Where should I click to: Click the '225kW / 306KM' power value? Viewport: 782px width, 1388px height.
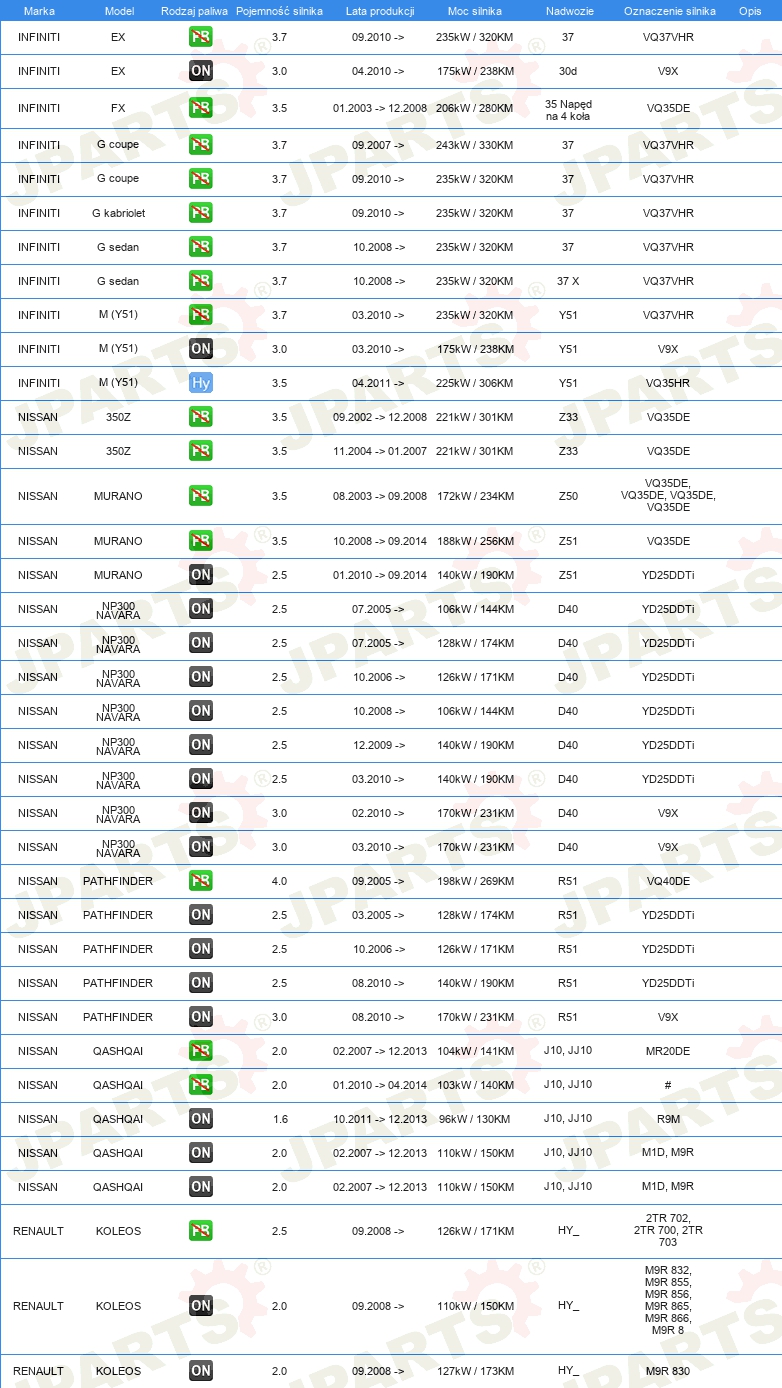pyautogui.click(x=475, y=383)
